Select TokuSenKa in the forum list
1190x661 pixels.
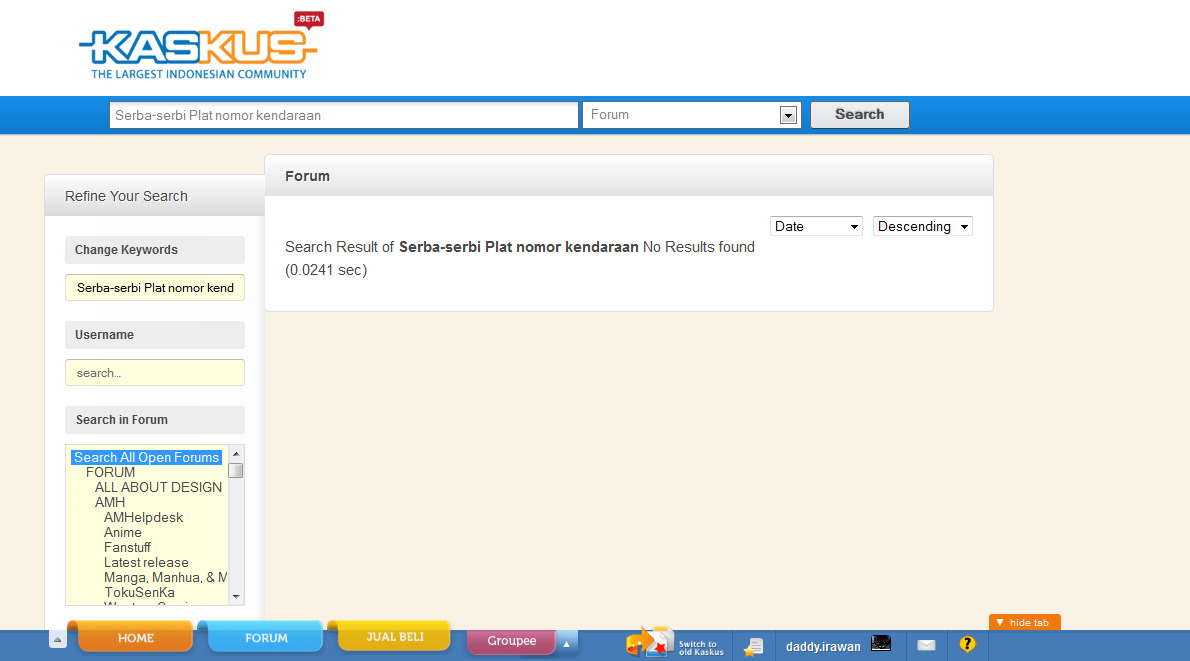(x=139, y=593)
